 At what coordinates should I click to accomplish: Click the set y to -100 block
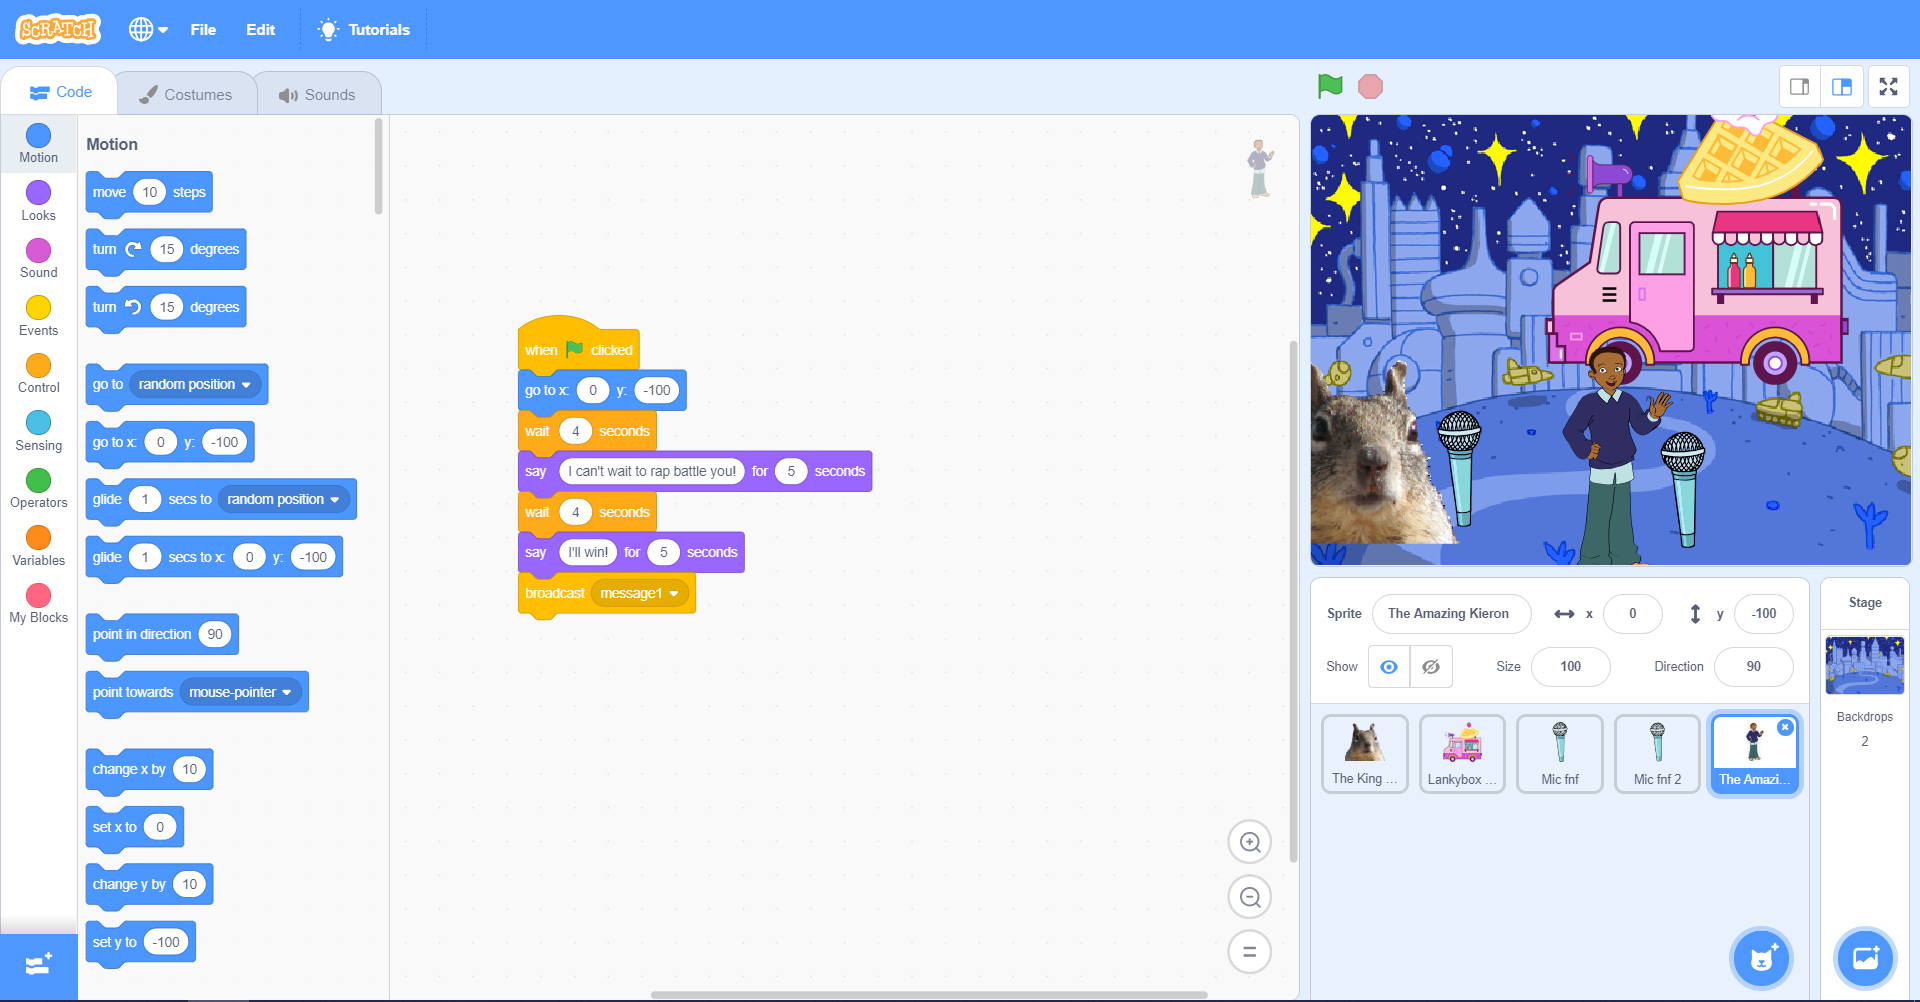point(141,943)
